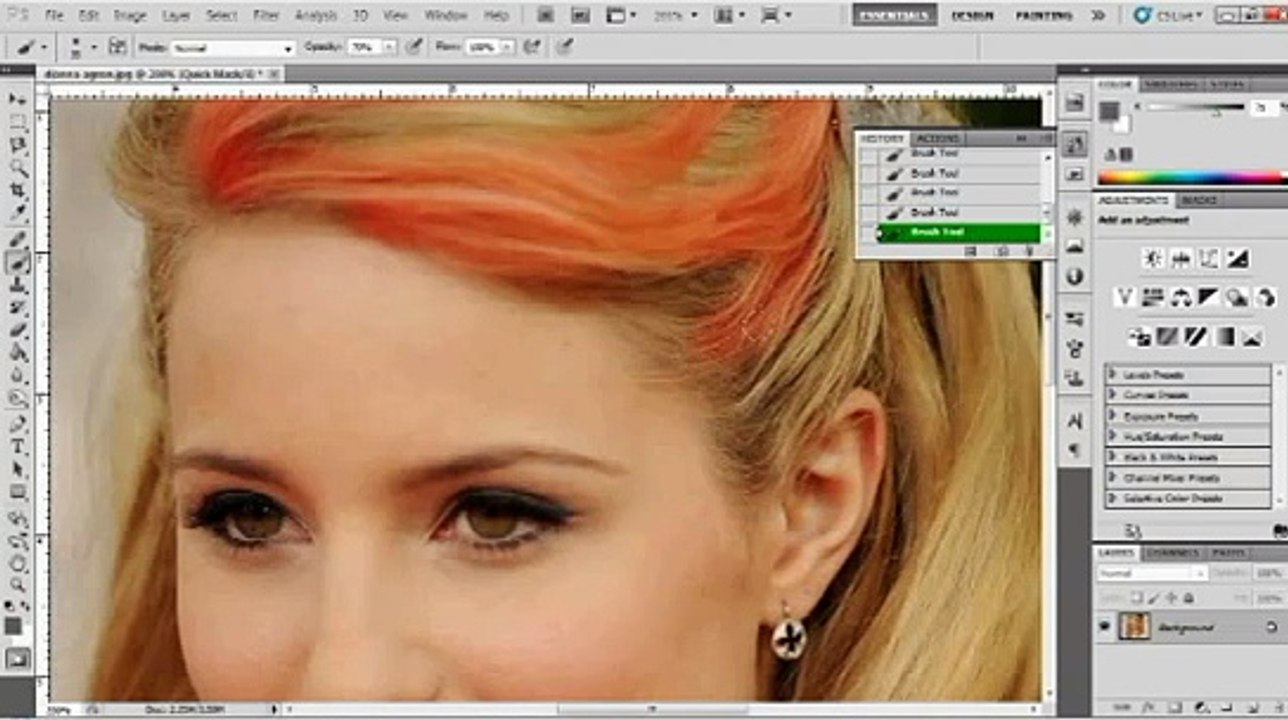
Task: Select the Gradient tool
Action: point(17,354)
